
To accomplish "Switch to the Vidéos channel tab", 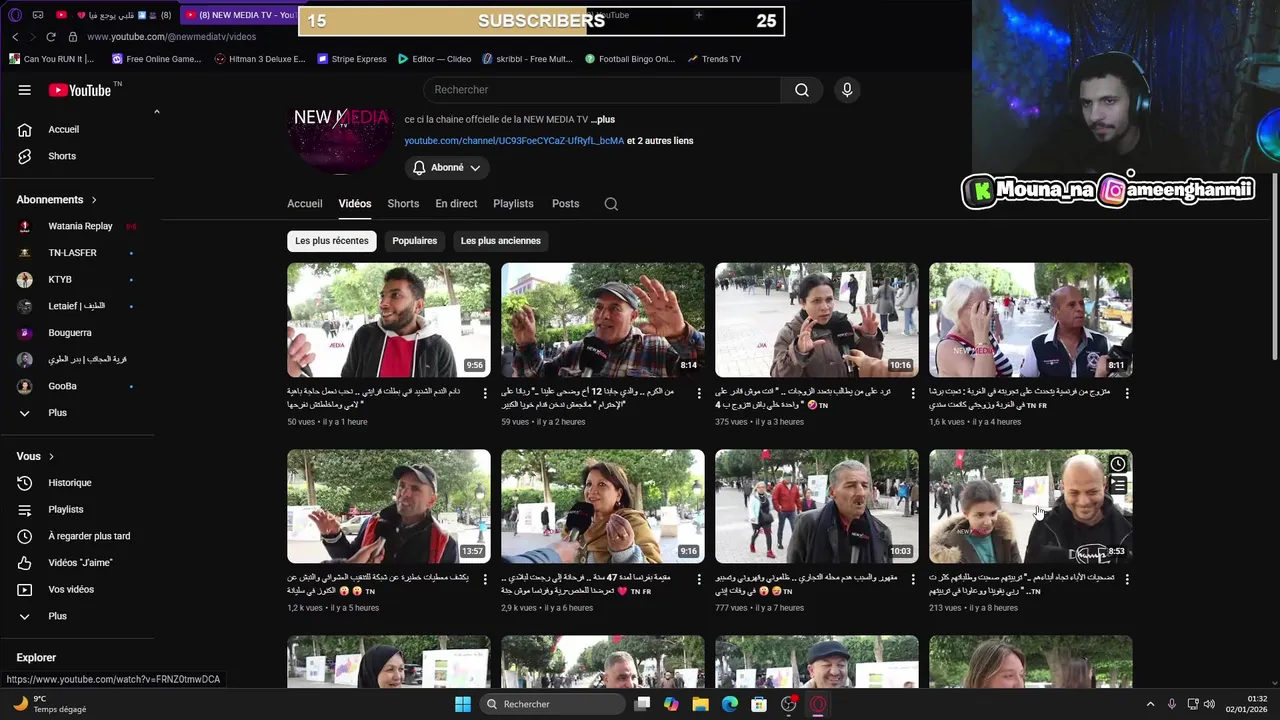I will 355,204.
